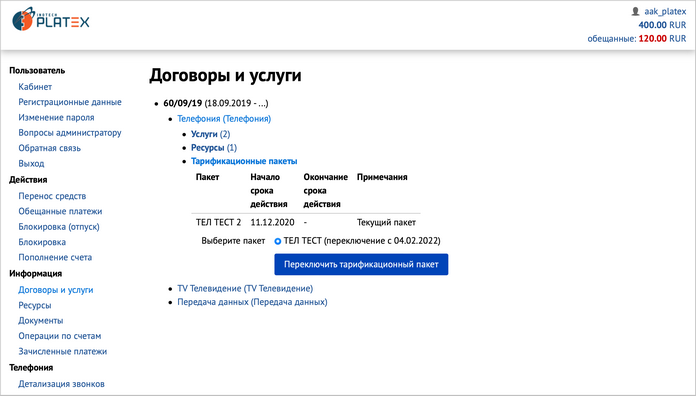Open Договоры и услуги in sidebar
Screen dimensions: 696x396
pos(55,290)
